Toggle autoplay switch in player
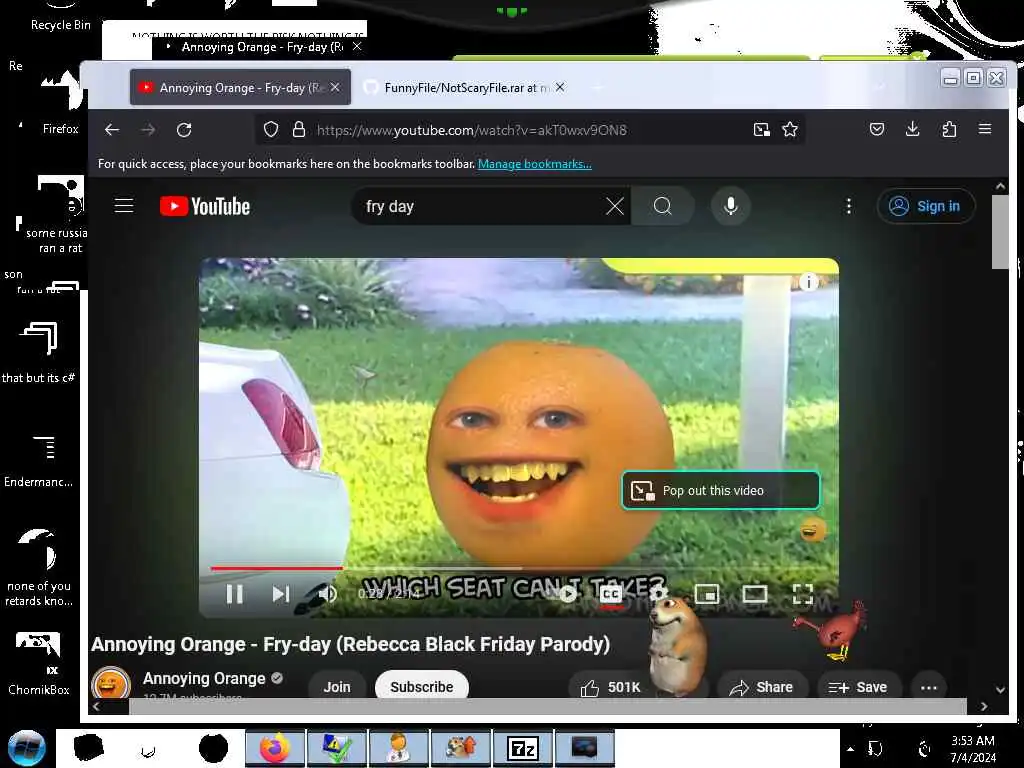The width and height of the screenshot is (1024, 768). [568, 594]
